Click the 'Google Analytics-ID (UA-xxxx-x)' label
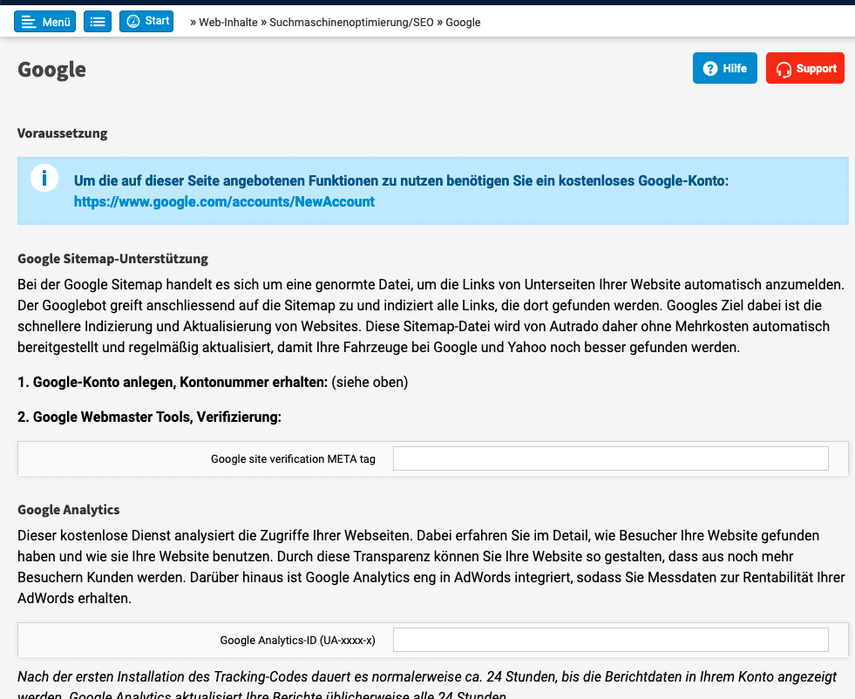 pos(298,640)
